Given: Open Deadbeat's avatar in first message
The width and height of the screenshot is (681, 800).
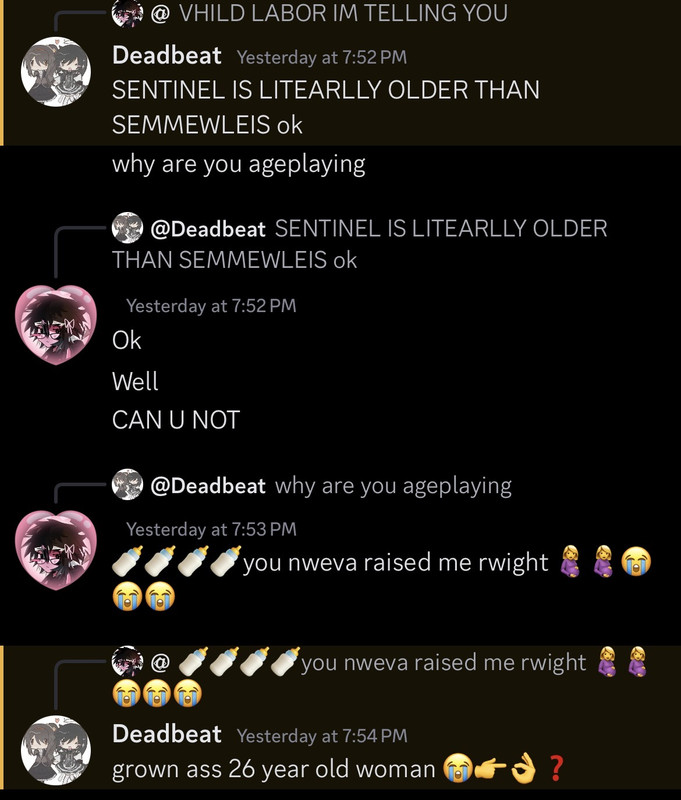Looking at the screenshot, I should click(x=56, y=71).
